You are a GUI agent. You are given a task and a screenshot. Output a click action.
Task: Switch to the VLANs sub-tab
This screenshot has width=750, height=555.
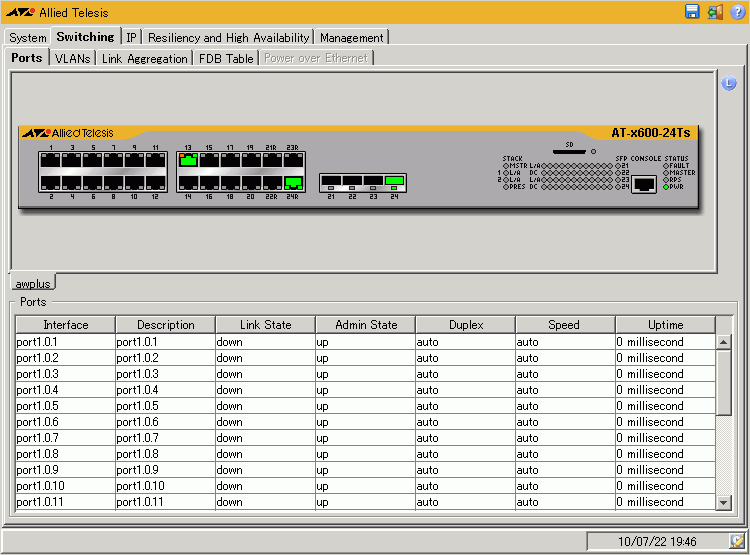pyautogui.click(x=73, y=58)
